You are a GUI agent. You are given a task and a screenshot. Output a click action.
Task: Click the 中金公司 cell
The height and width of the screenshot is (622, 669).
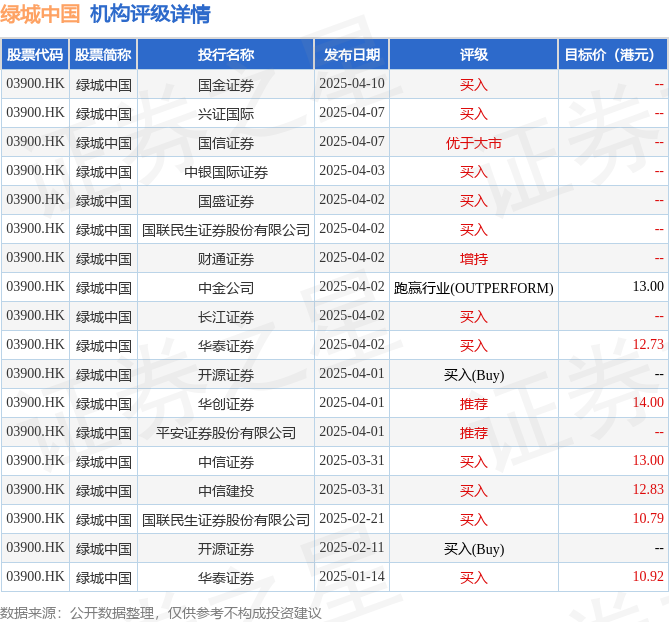pos(226,288)
